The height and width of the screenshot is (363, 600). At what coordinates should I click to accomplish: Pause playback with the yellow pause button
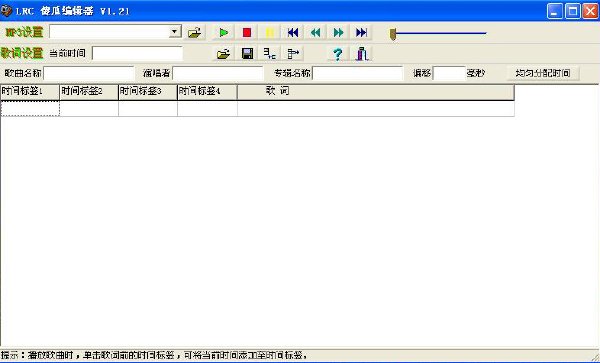pos(270,33)
